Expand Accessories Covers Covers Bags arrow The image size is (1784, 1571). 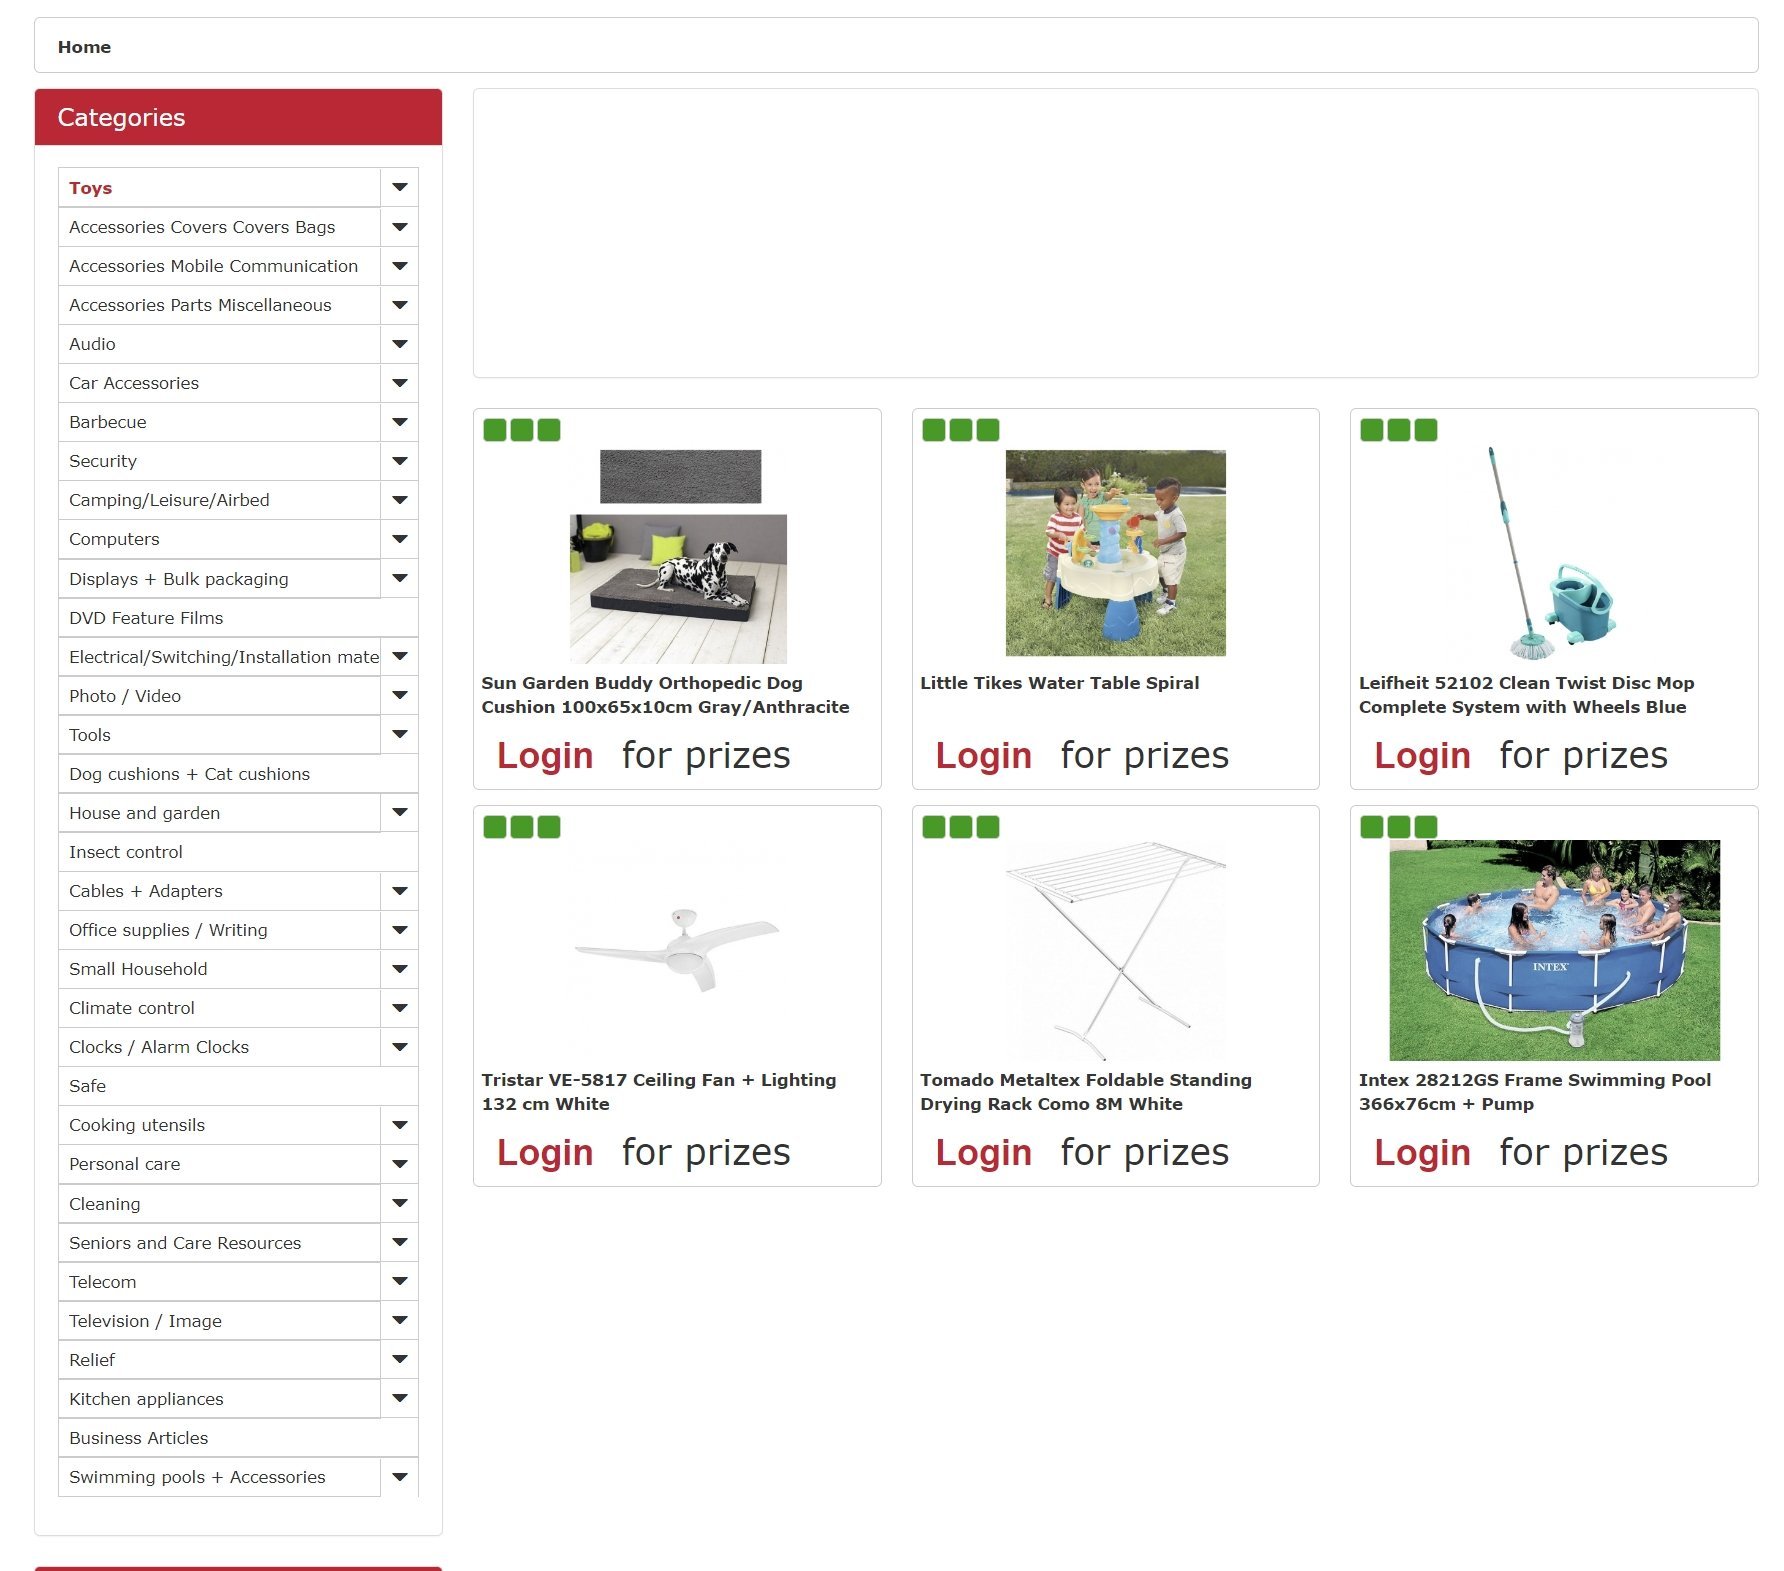tap(399, 227)
